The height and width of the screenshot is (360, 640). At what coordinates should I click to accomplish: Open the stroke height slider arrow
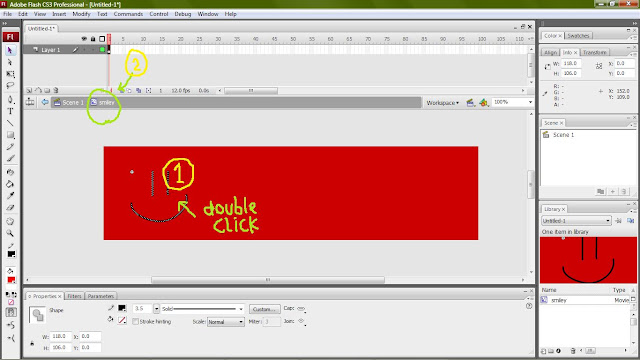click(156, 309)
